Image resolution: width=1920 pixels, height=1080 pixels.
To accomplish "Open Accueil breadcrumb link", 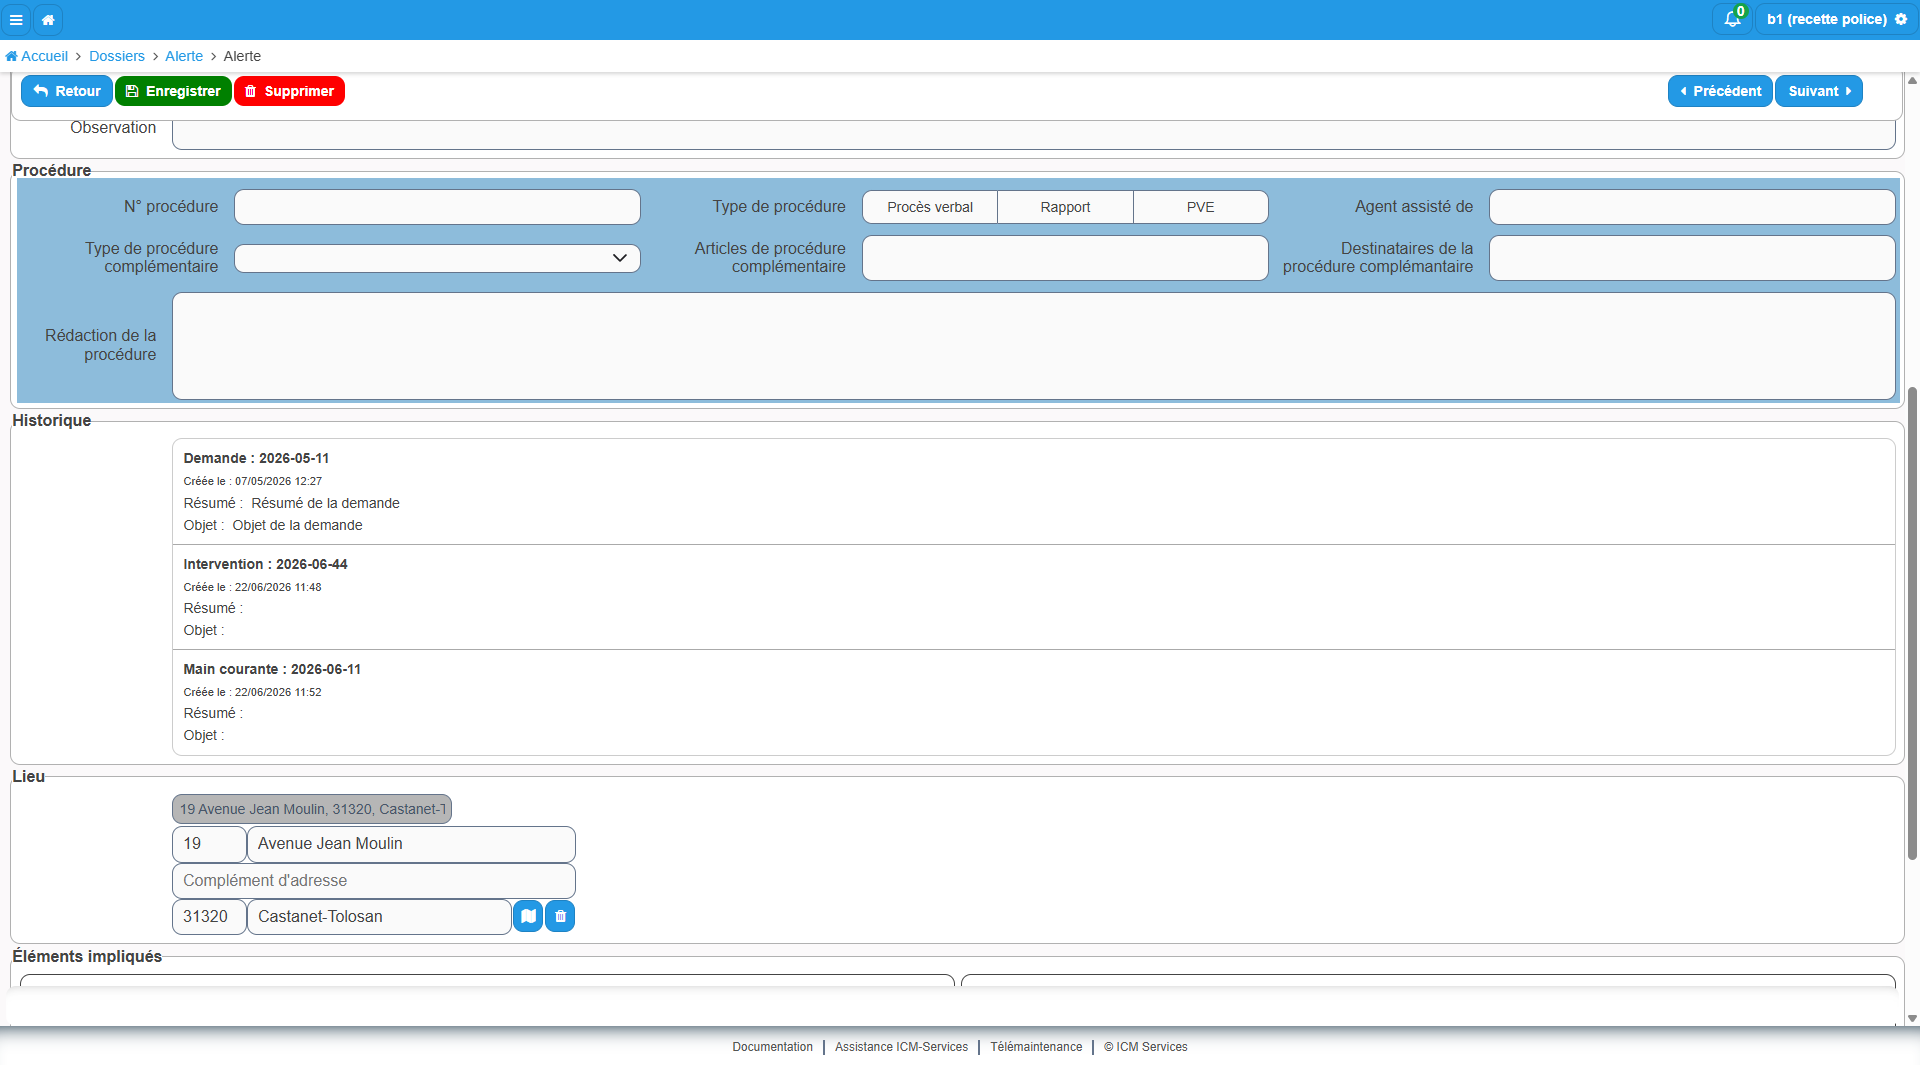I will coord(37,56).
